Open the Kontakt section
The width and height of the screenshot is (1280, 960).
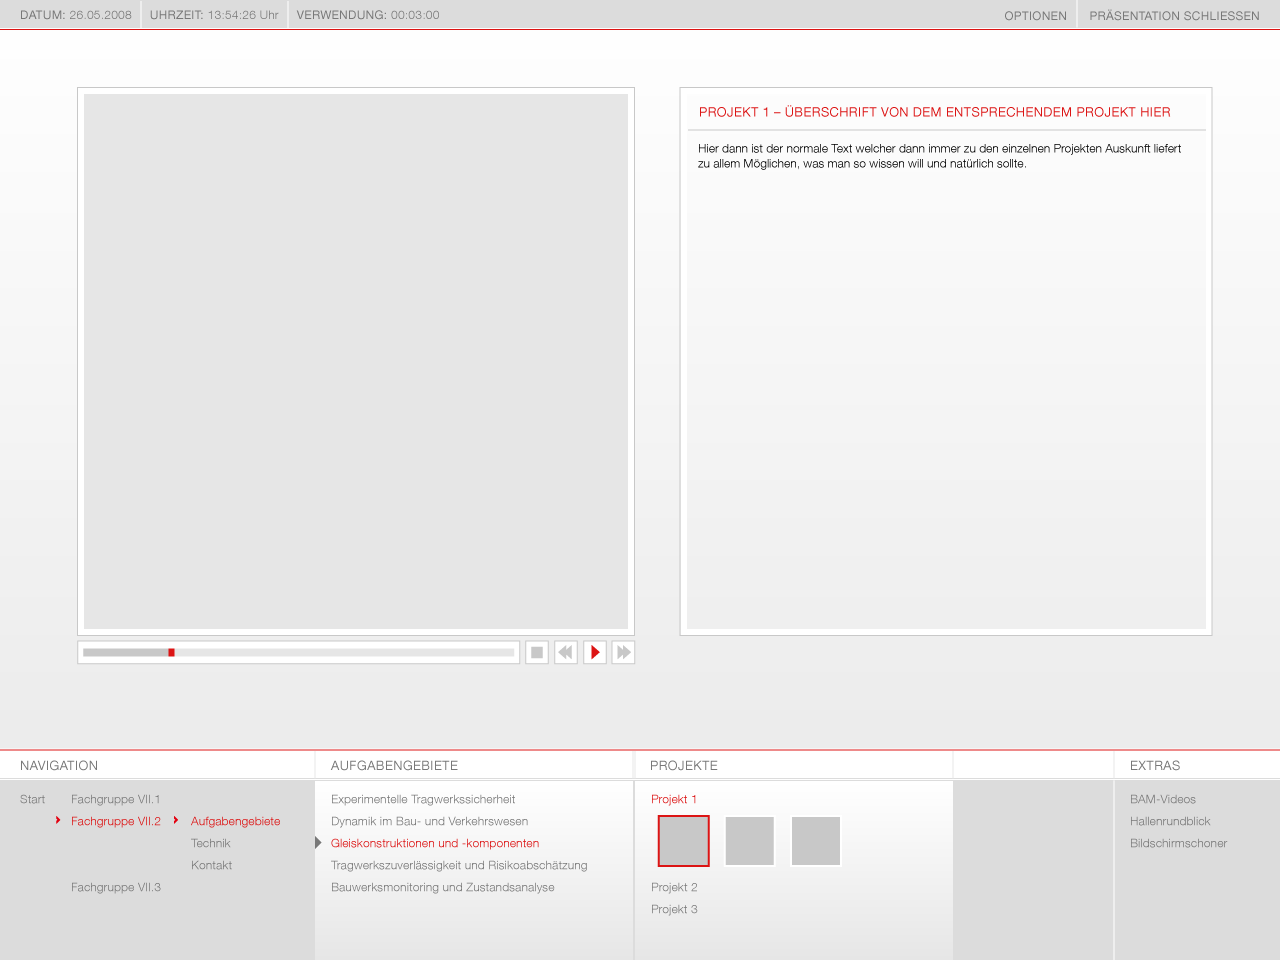pos(211,865)
